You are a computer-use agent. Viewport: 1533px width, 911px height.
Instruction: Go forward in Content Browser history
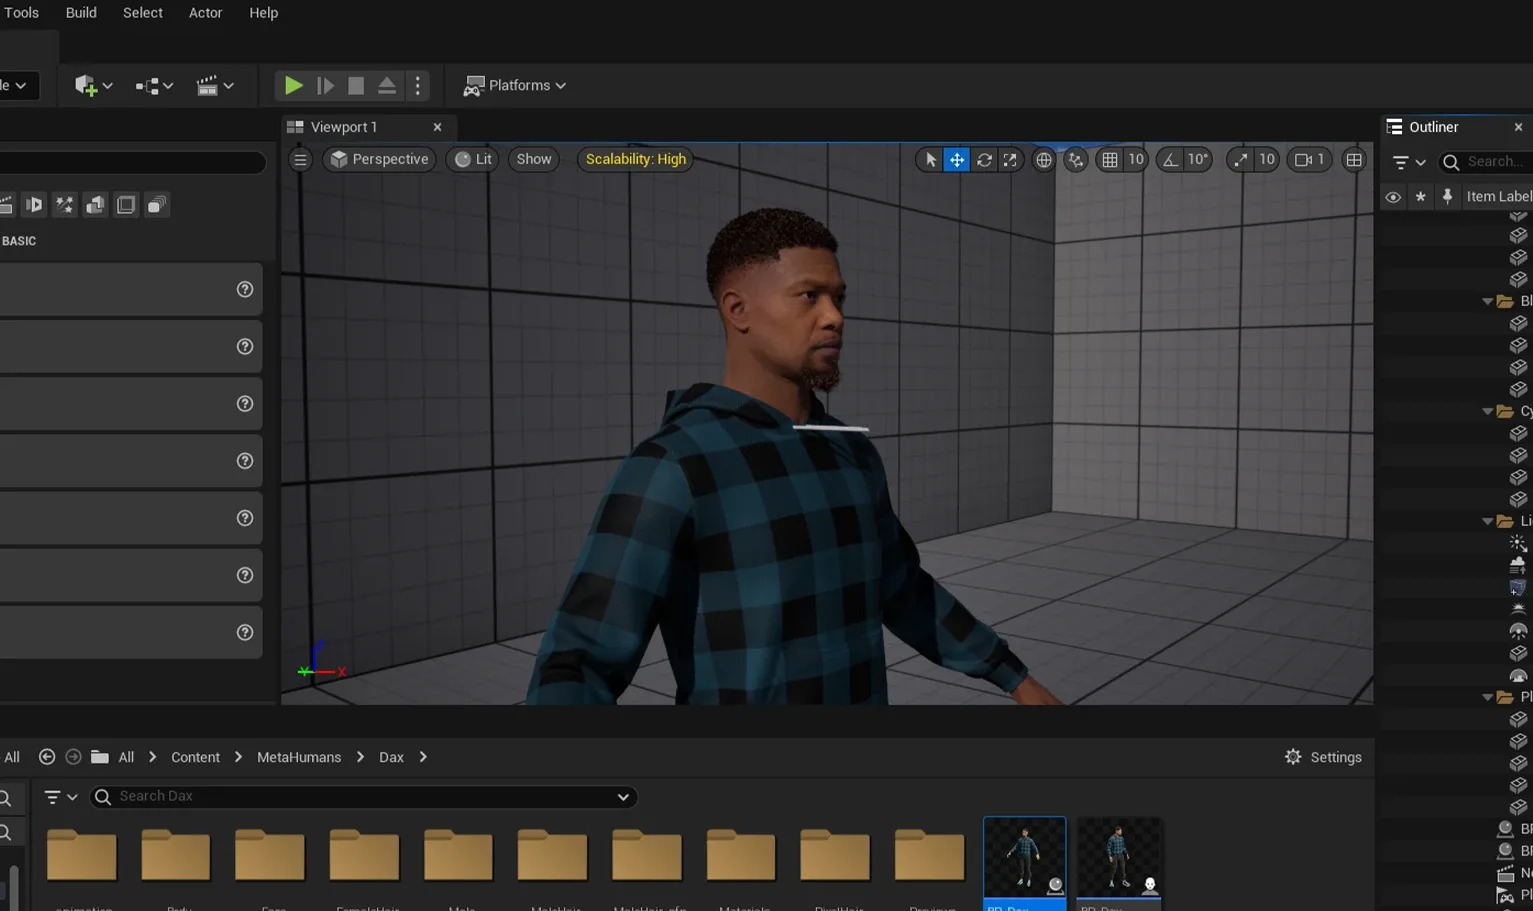tap(73, 757)
